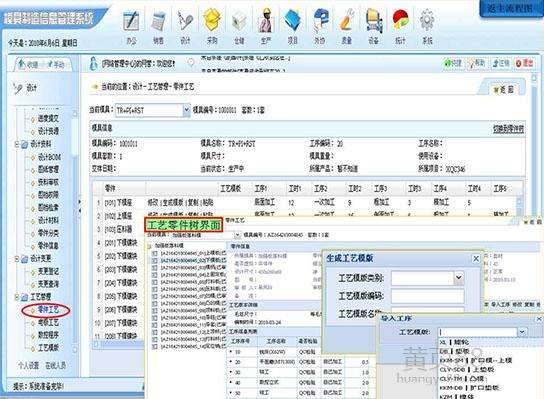This screenshot has height=399, width=544.
Task: Open 电极工艺 in the sidebar tree
Action: [48, 323]
